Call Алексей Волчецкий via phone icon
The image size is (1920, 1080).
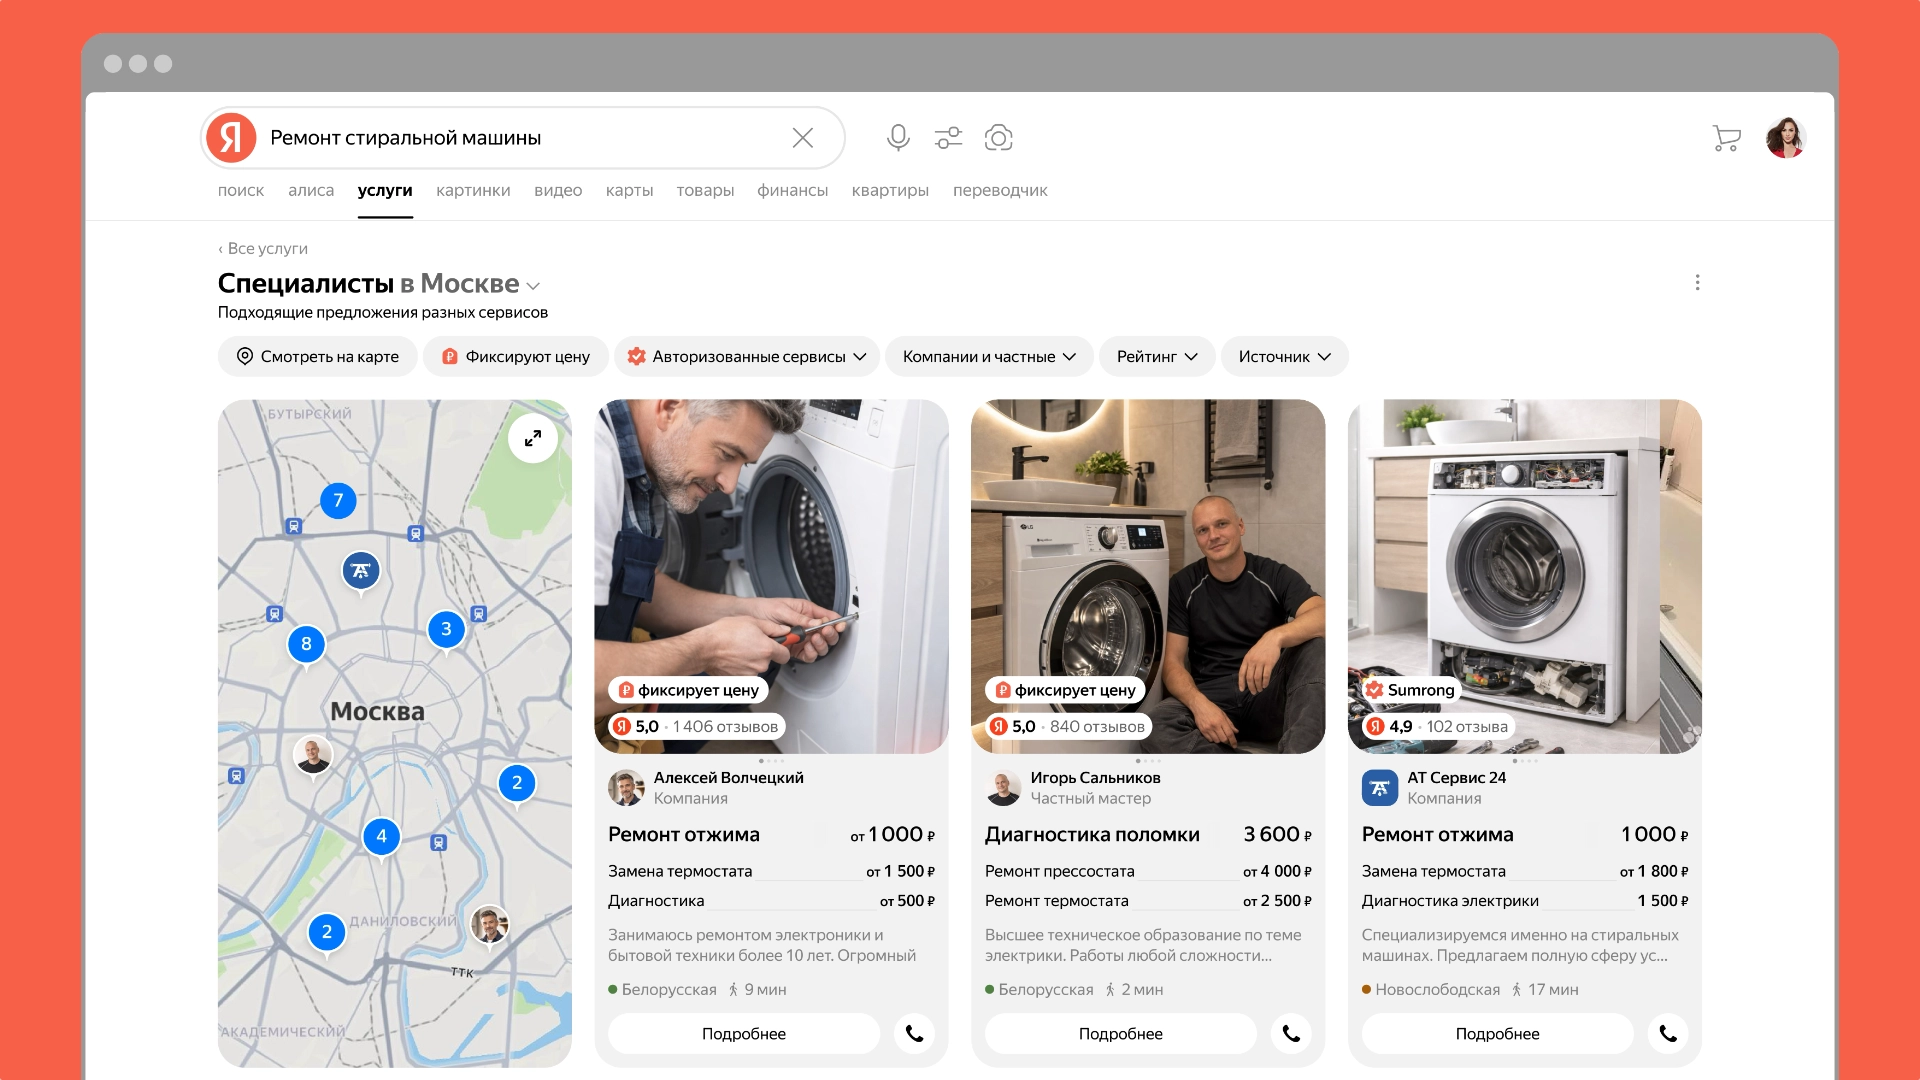914,1033
